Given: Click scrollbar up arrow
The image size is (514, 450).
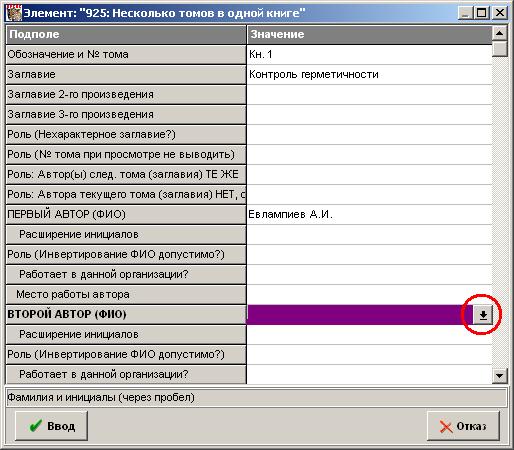Looking at the screenshot, I should (499, 33).
